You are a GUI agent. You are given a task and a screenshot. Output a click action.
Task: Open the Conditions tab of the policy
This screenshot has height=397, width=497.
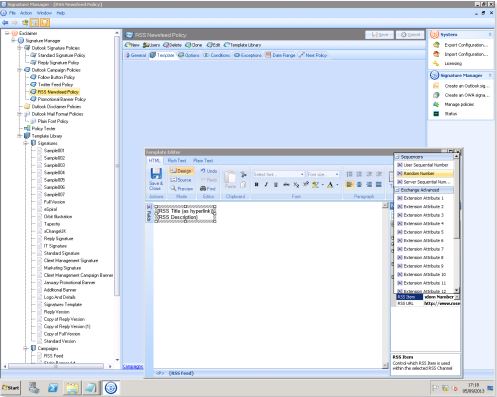click(216, 55)
